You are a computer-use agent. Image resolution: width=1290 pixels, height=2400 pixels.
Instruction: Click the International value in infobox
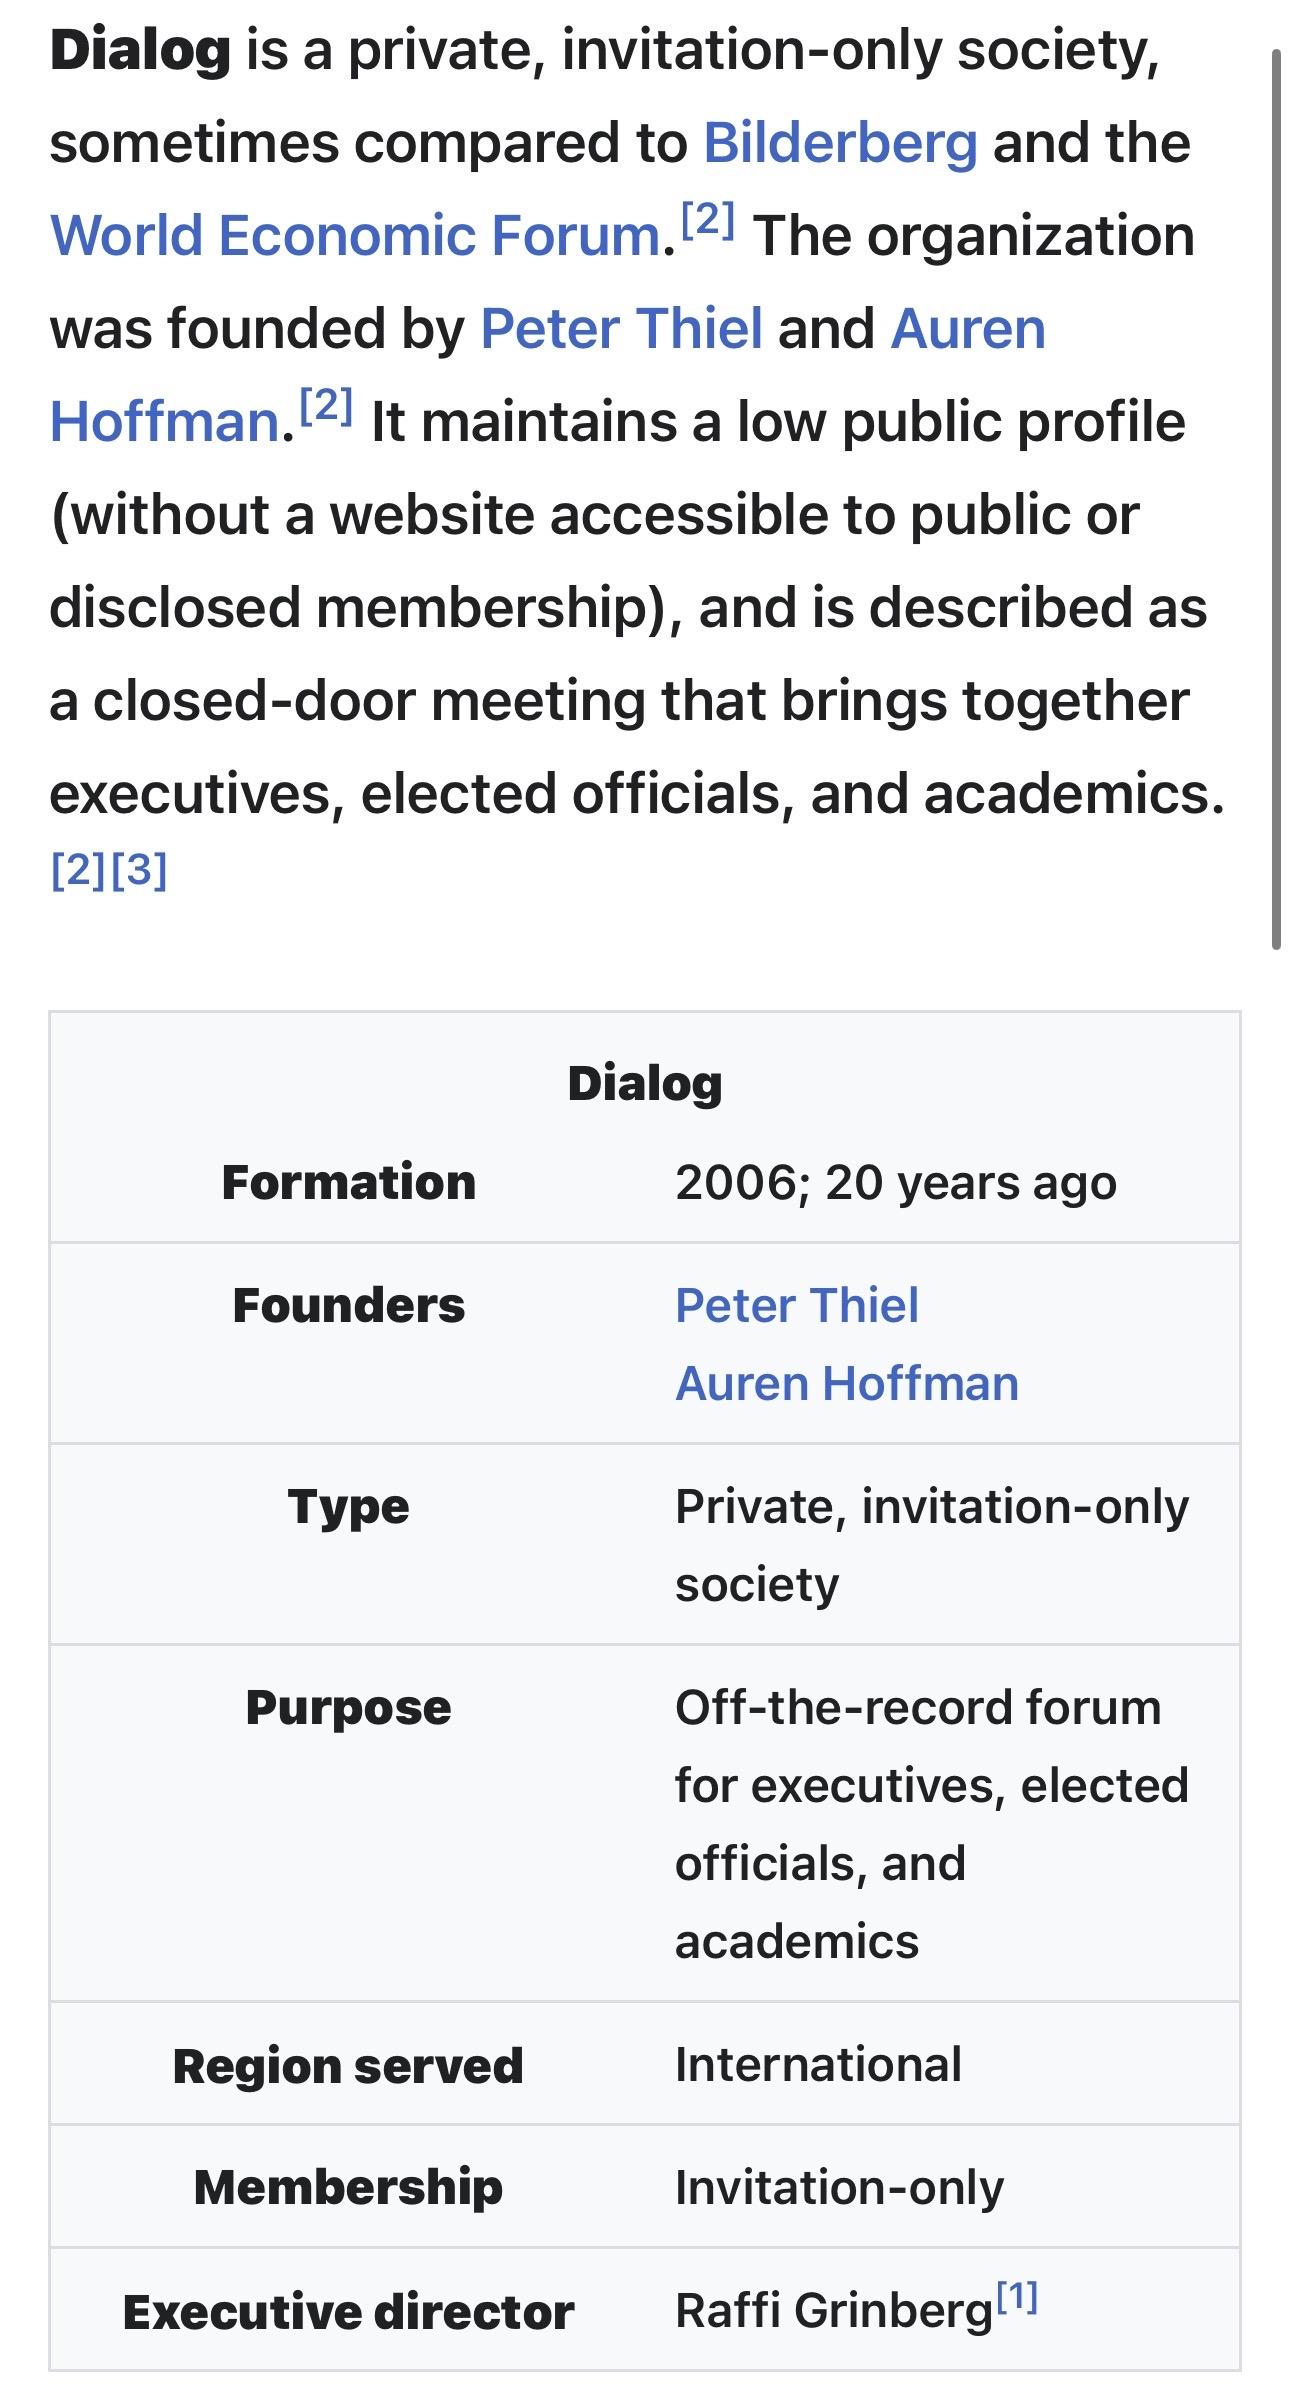[818, 2065]
